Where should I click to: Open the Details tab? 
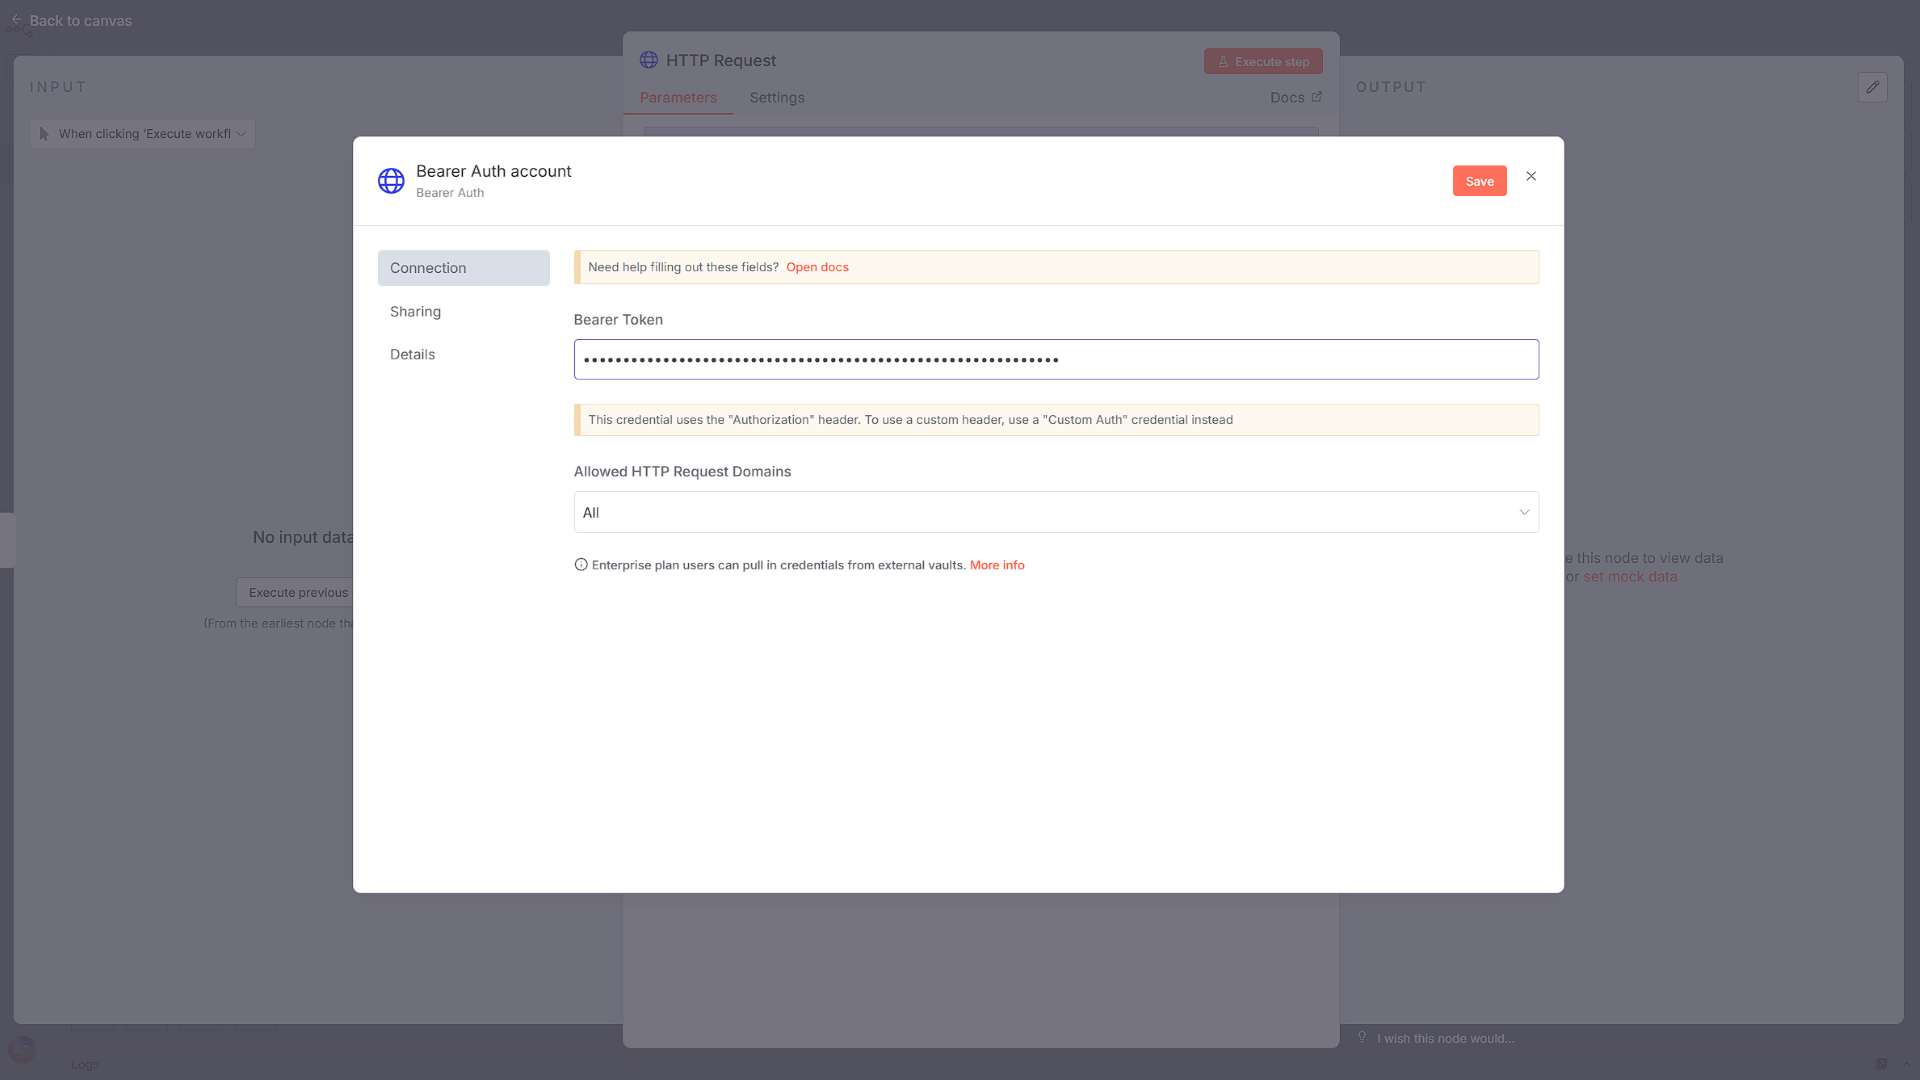(x=412, y=354)
